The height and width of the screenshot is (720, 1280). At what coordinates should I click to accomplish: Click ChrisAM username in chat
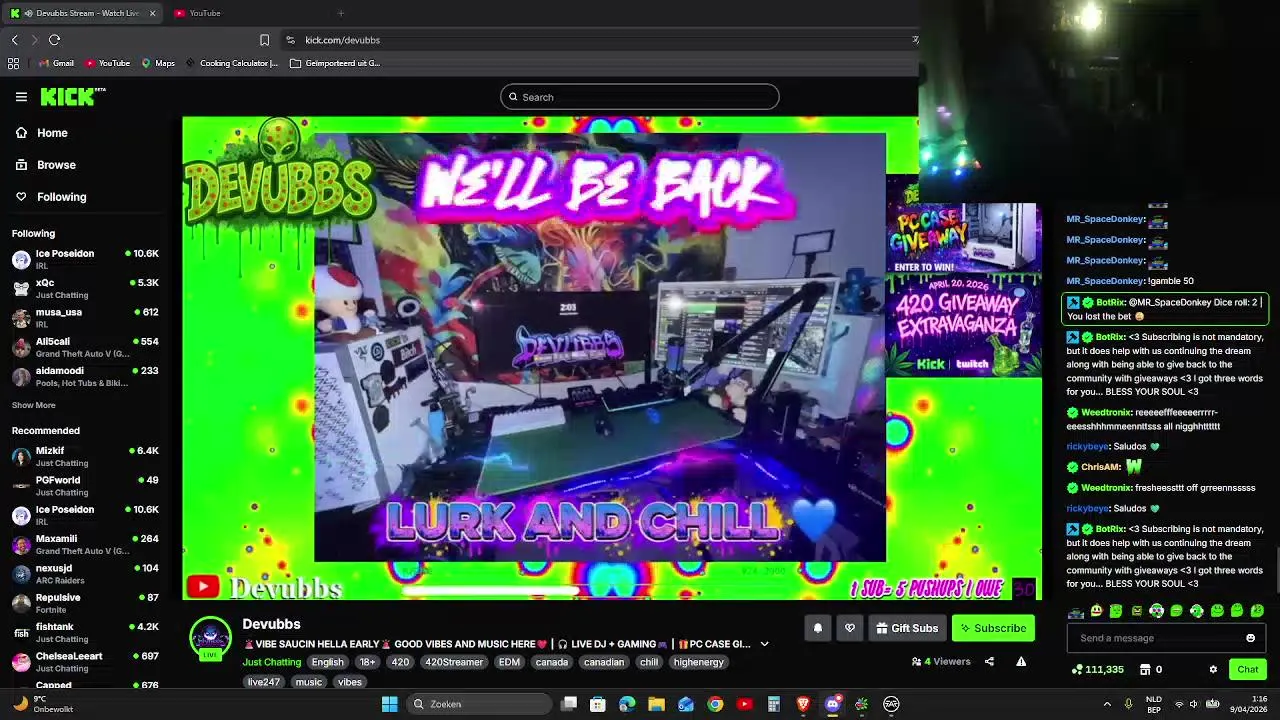1100,467
